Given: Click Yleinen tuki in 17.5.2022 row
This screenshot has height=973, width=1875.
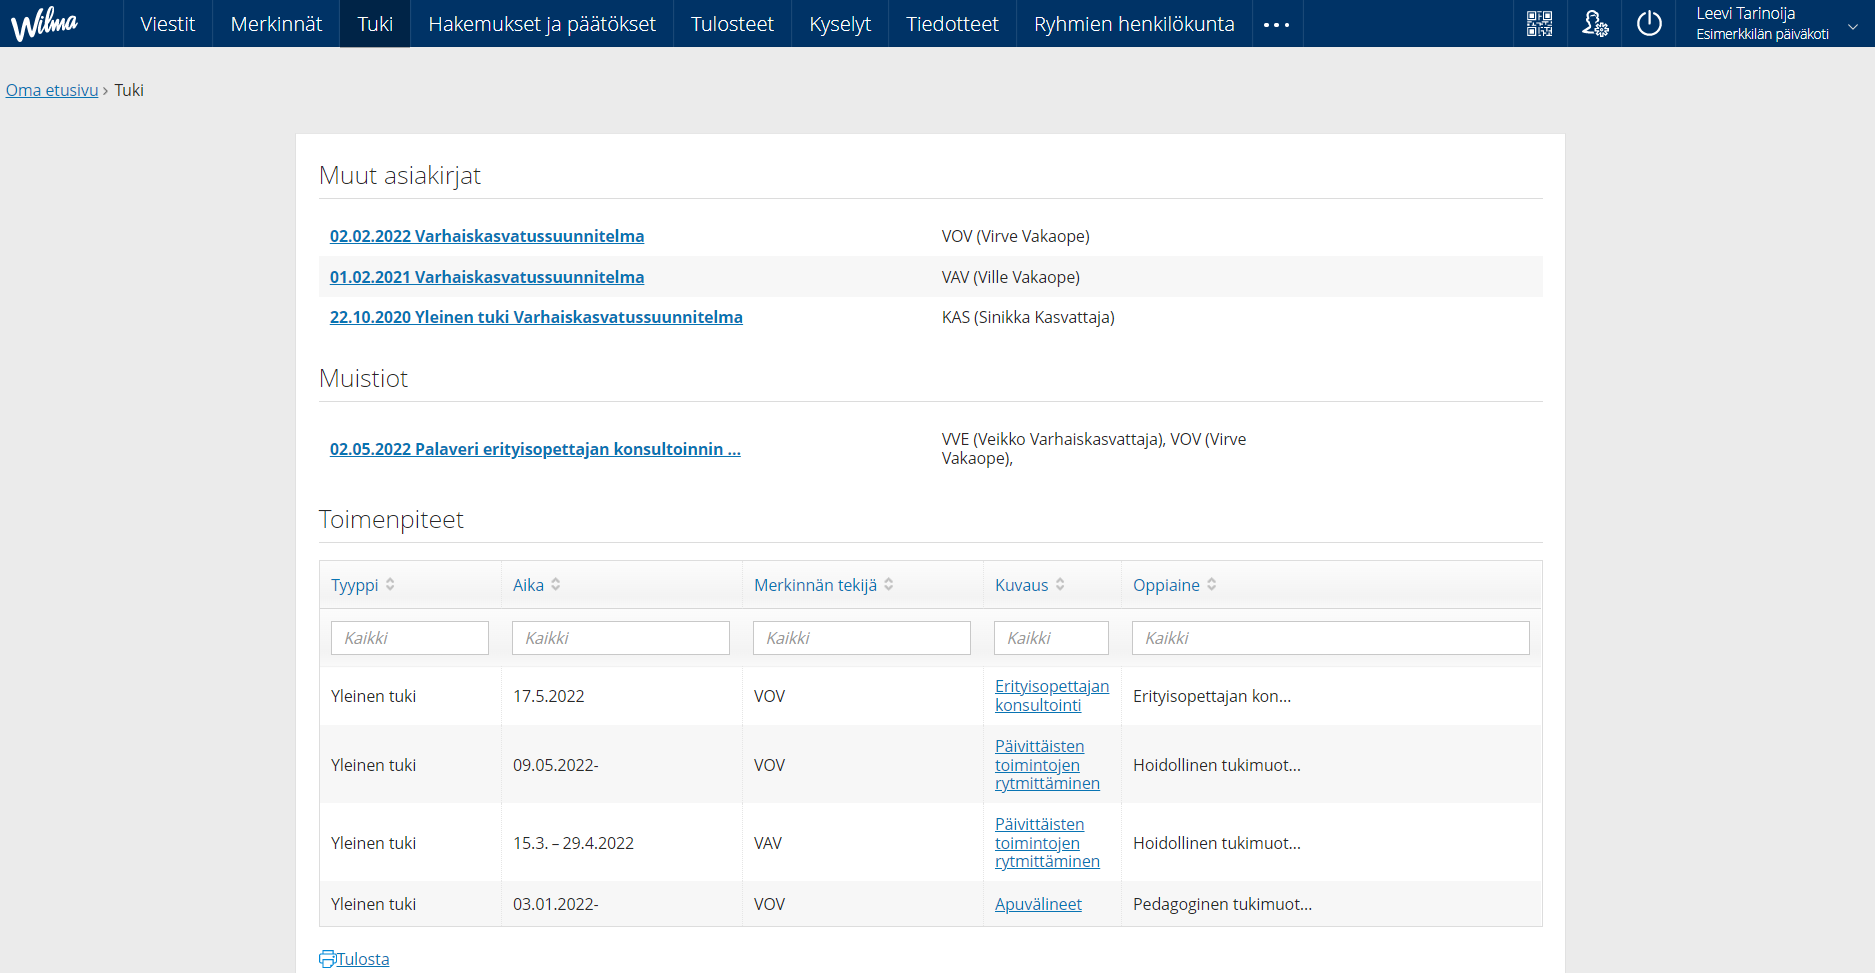Looking at the screenshot, I should 374,696.
